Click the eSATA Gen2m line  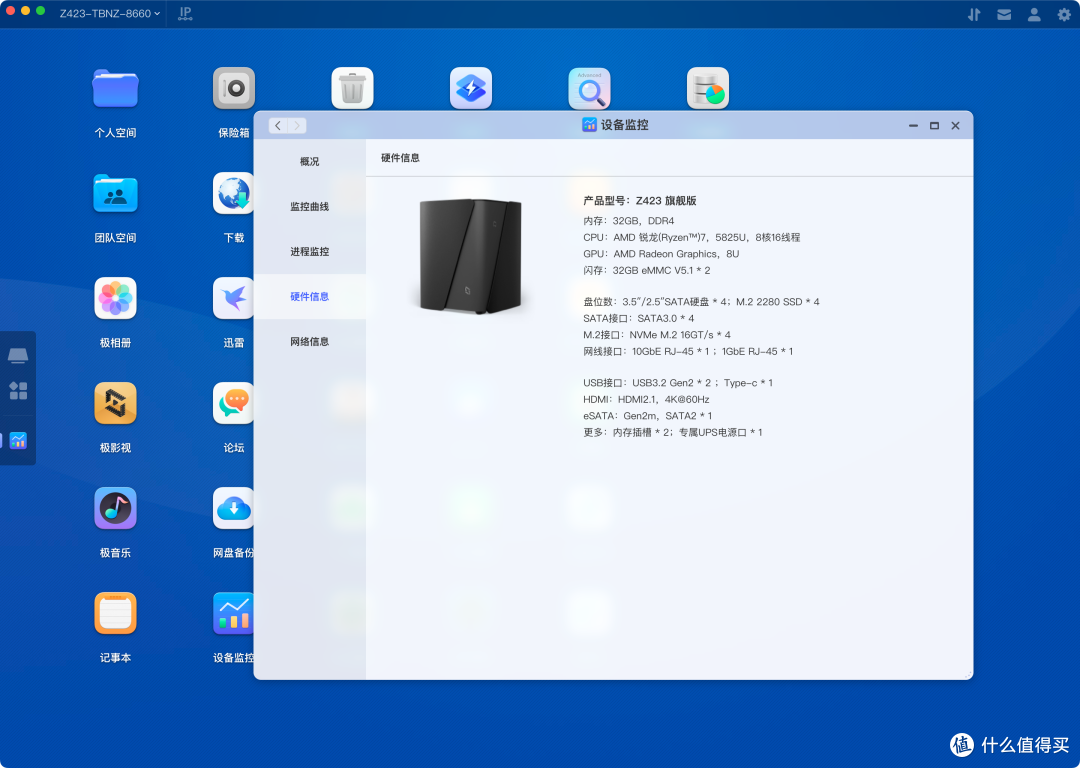(647, 415)
